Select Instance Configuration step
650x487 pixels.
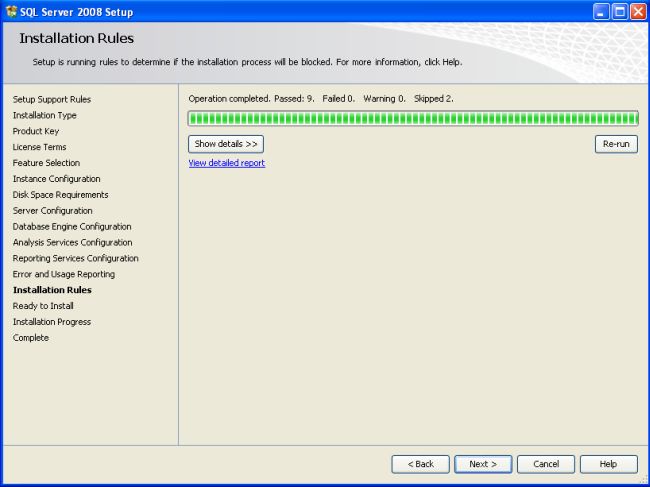(x=56, y=179)
